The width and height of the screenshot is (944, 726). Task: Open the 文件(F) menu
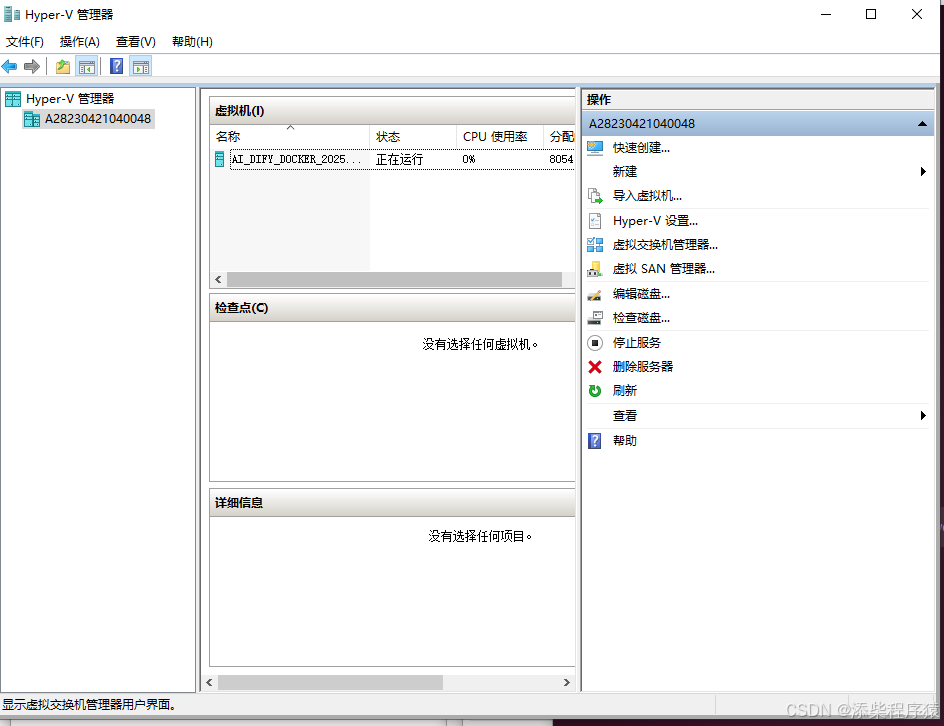click(x=25, y=42)
